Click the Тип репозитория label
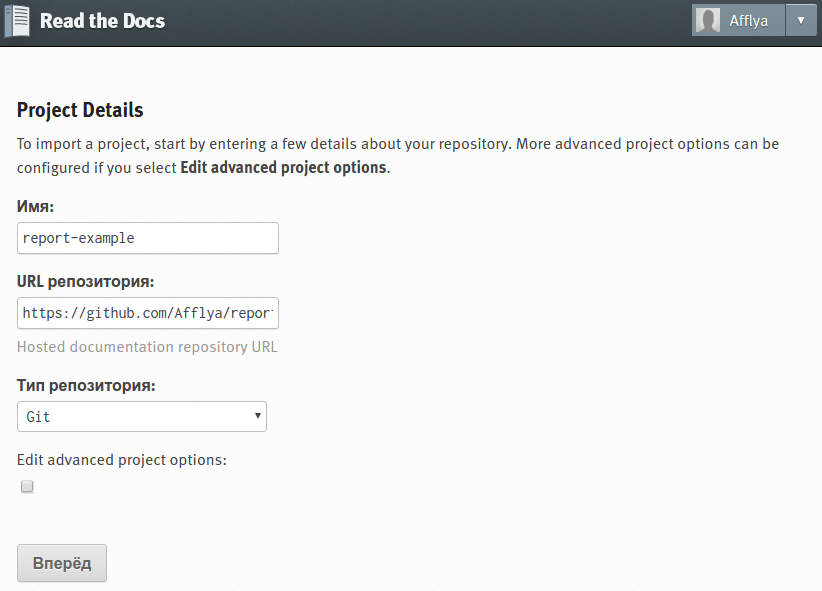 pyautogui.click(x=86, y=385)
